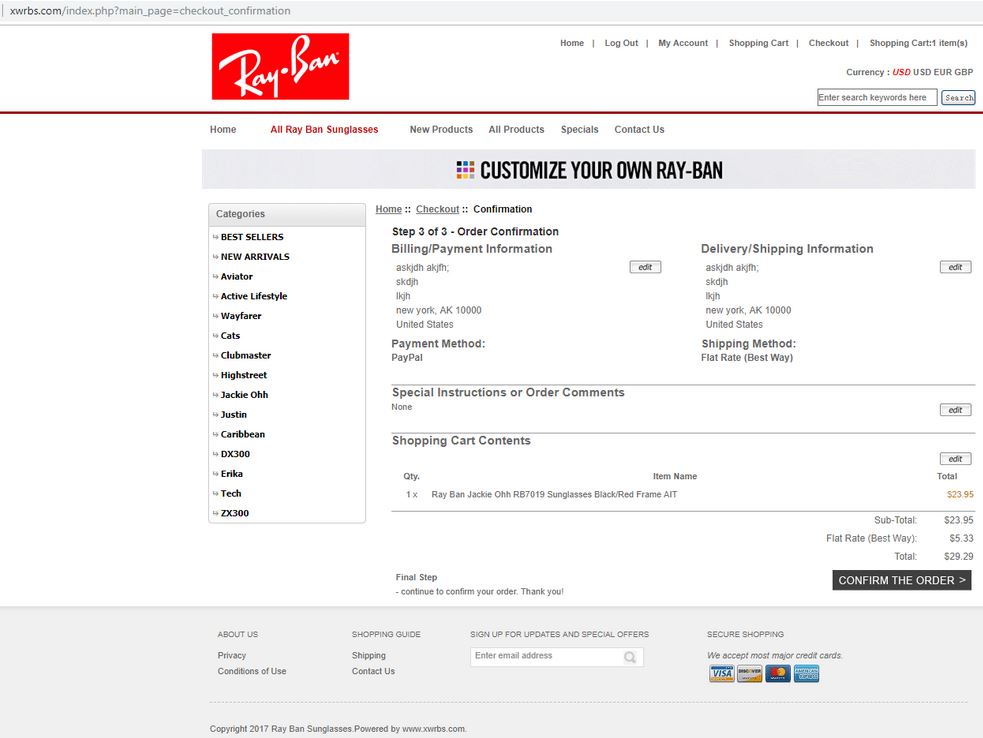983x738 pixels.
Task: Click the Search button
Action: click(958, 98)
